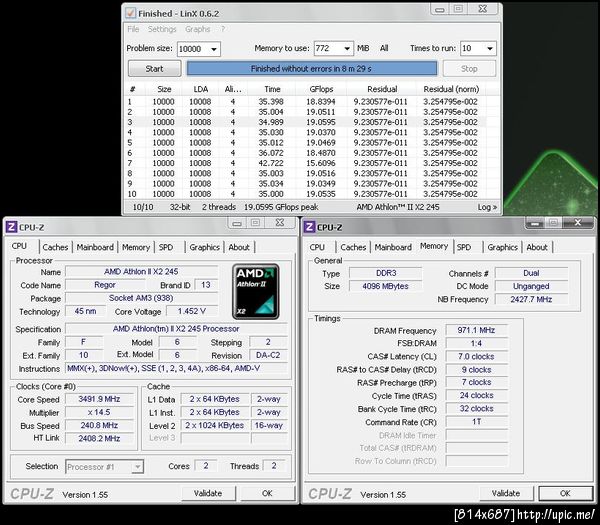This screenshot has height=525, width=600.
Task: Click OK in right CPU-Z window
Action: [x=565, y=493]
